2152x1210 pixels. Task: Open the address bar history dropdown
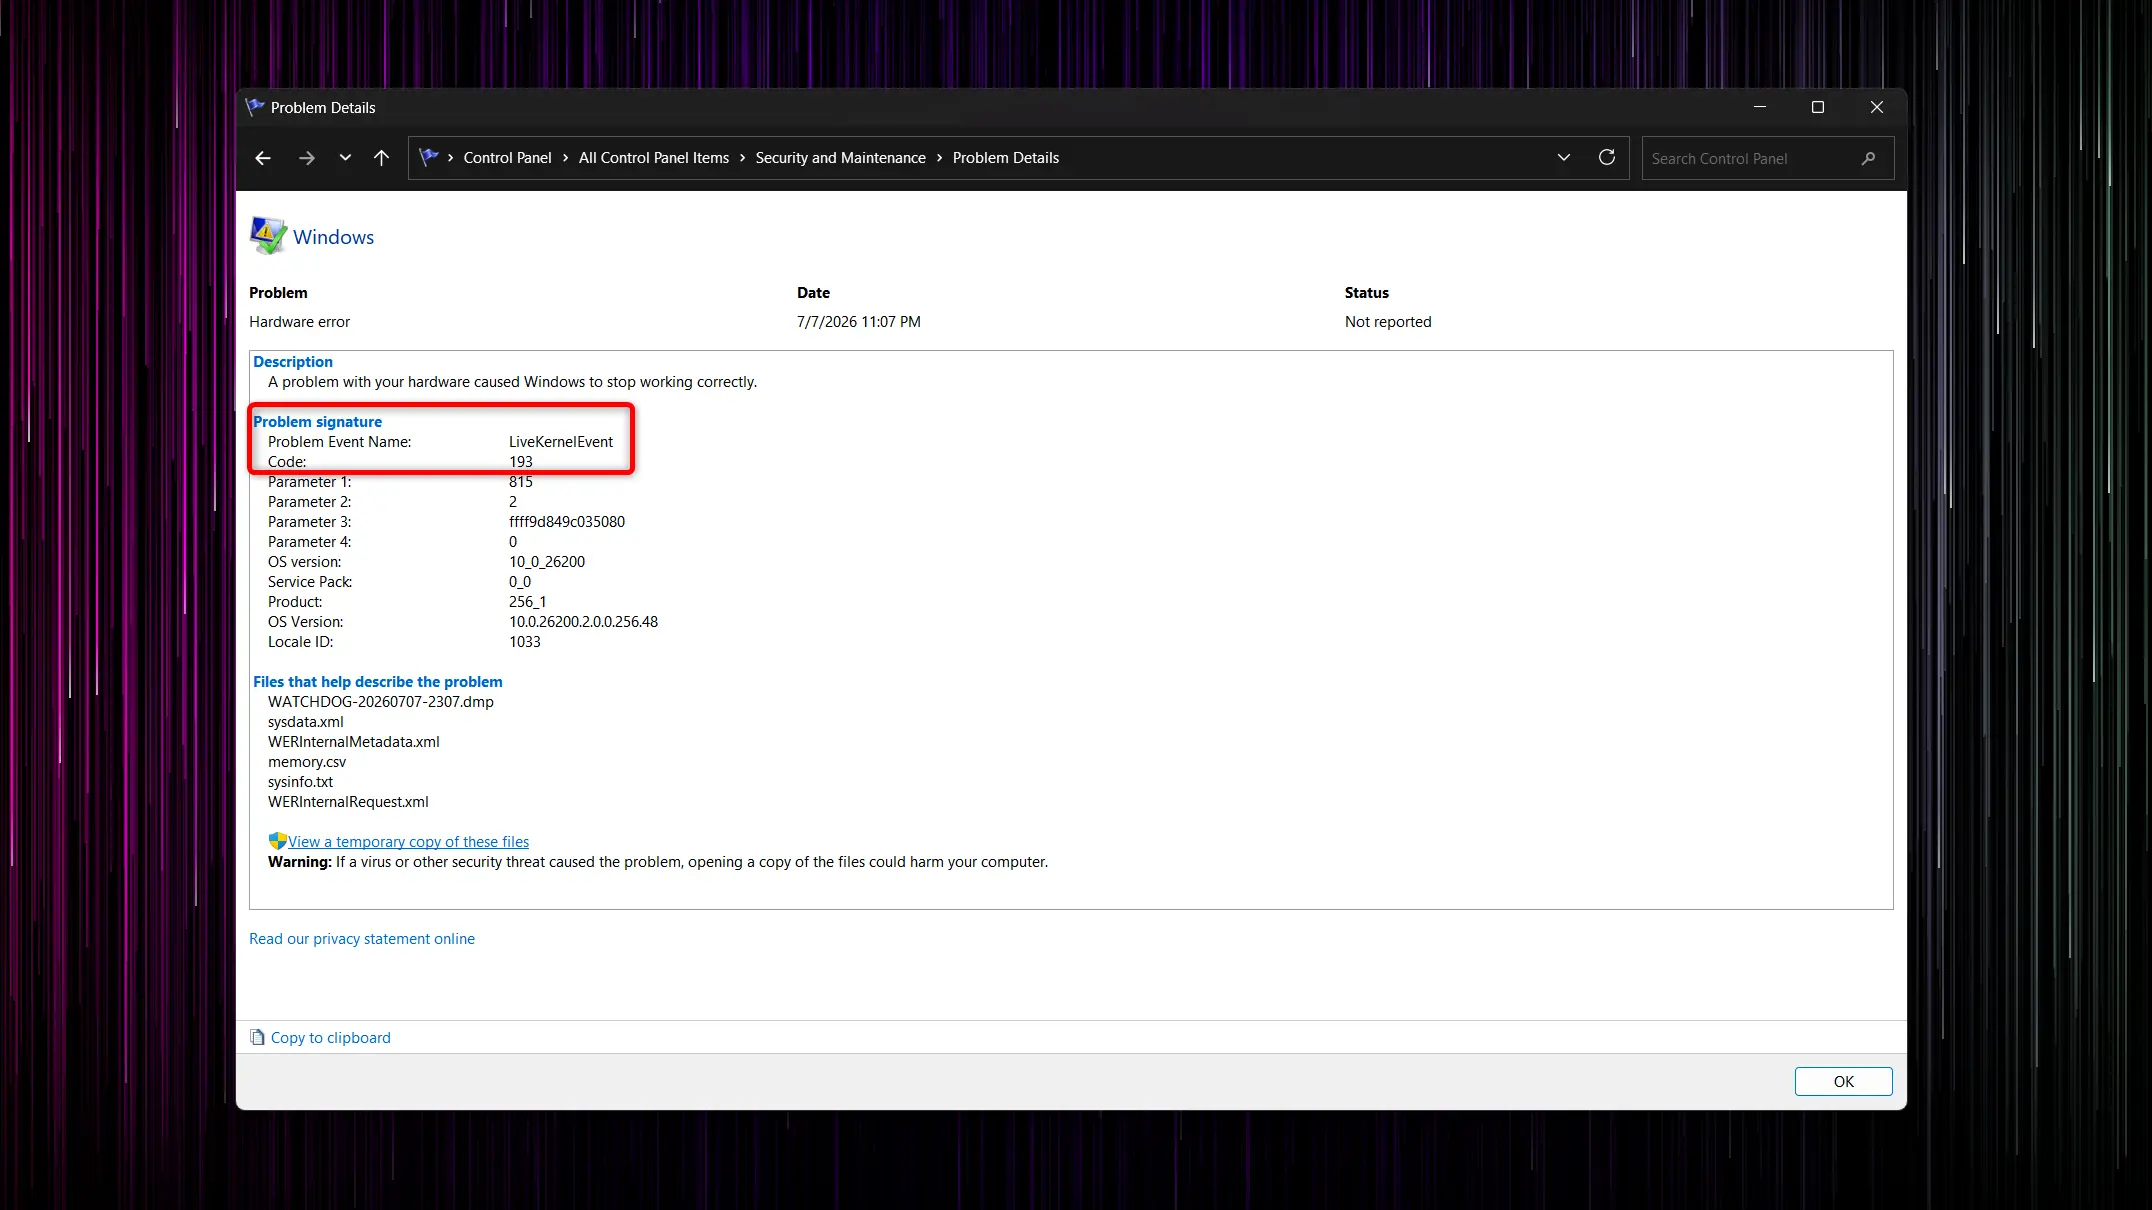(1564, 158)
